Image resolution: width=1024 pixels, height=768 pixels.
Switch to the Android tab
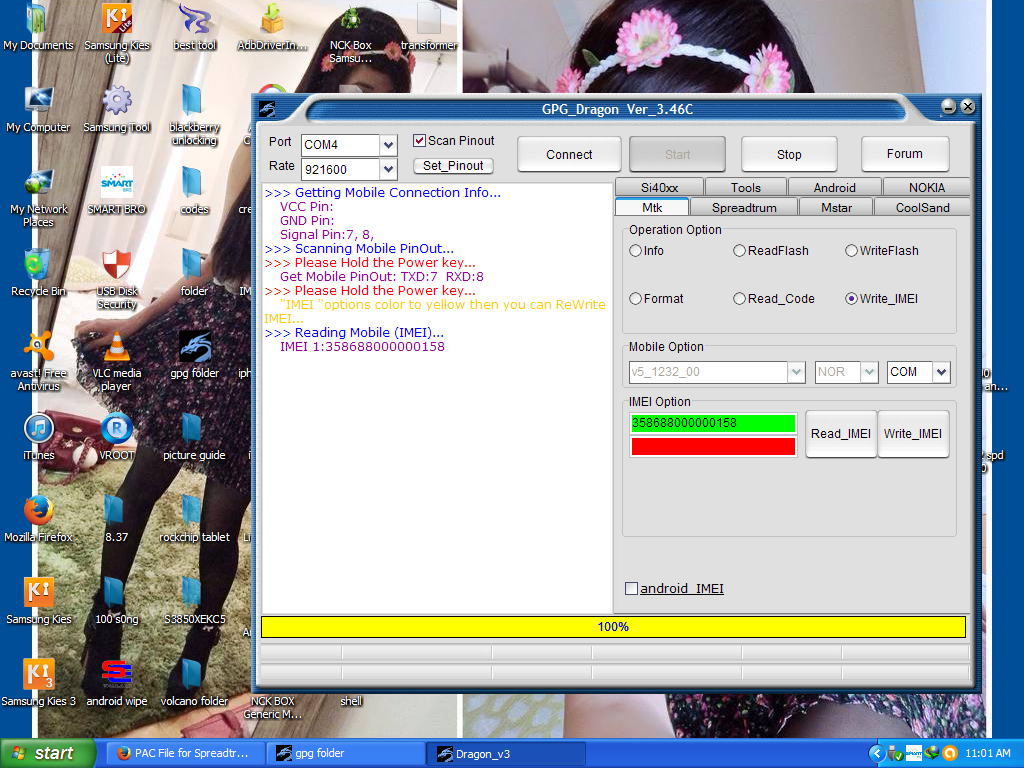(x=834, y=188)
